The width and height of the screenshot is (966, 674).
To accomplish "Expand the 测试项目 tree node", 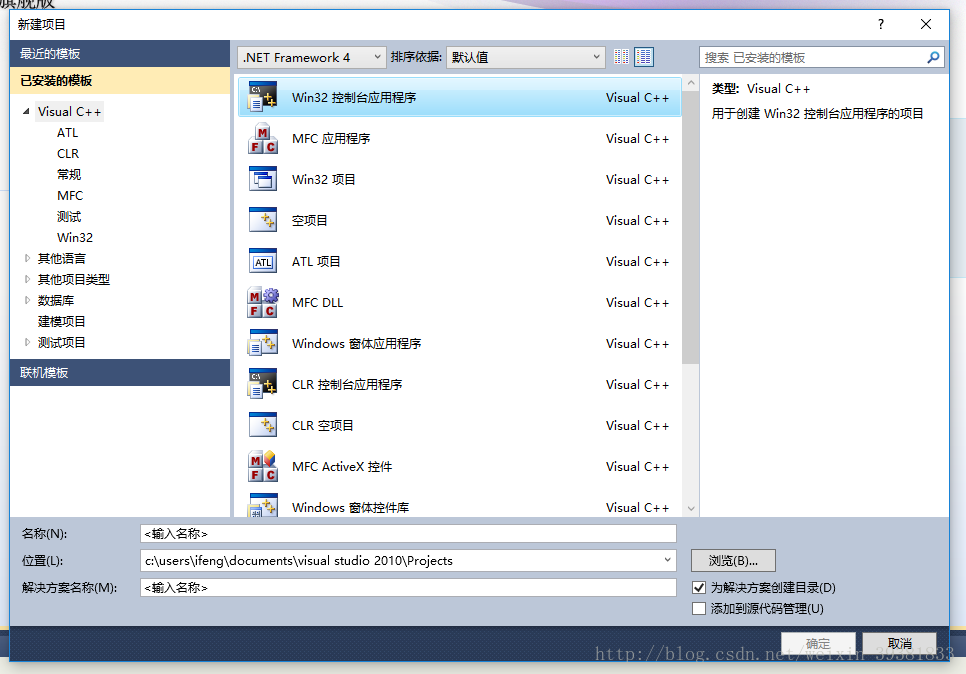I will tap(27, 342).
